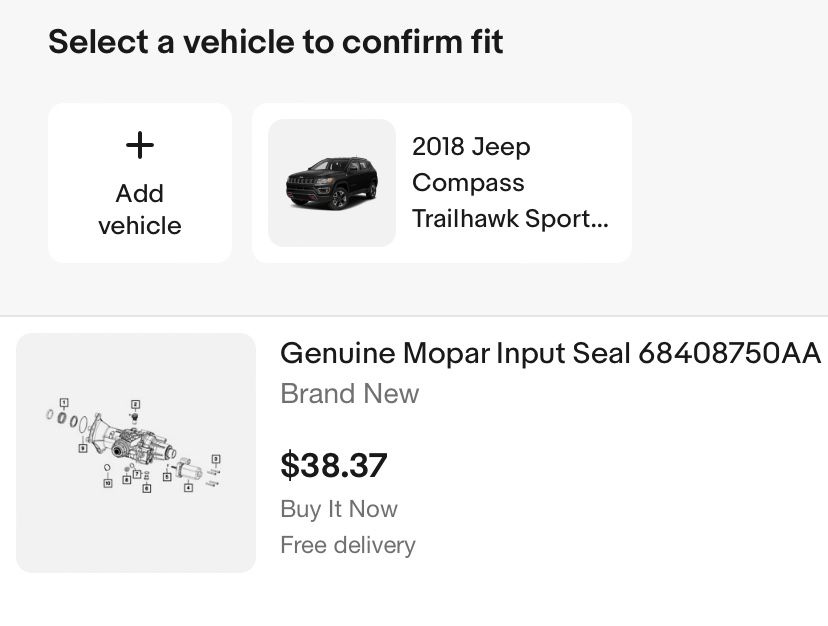Image resolution: width=828 pixels, height=626 pixels.
Task: Click callout number 10 in parts diagram
Action: [107, 483]
